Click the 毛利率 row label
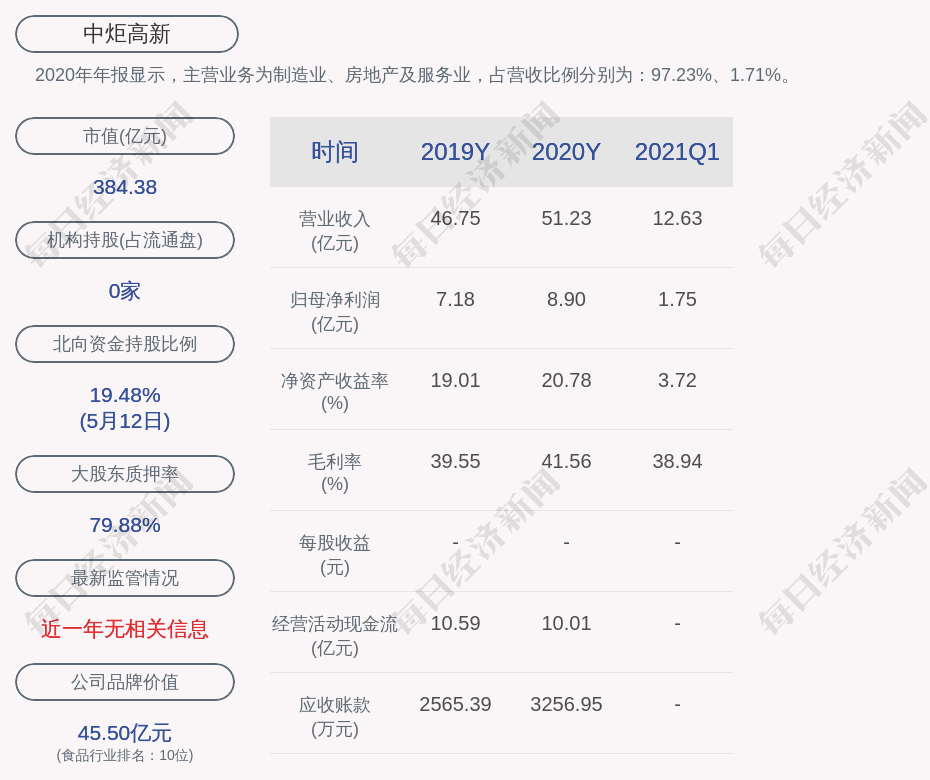This screenshot has height=780, width=930. click(x=335, y=473)
